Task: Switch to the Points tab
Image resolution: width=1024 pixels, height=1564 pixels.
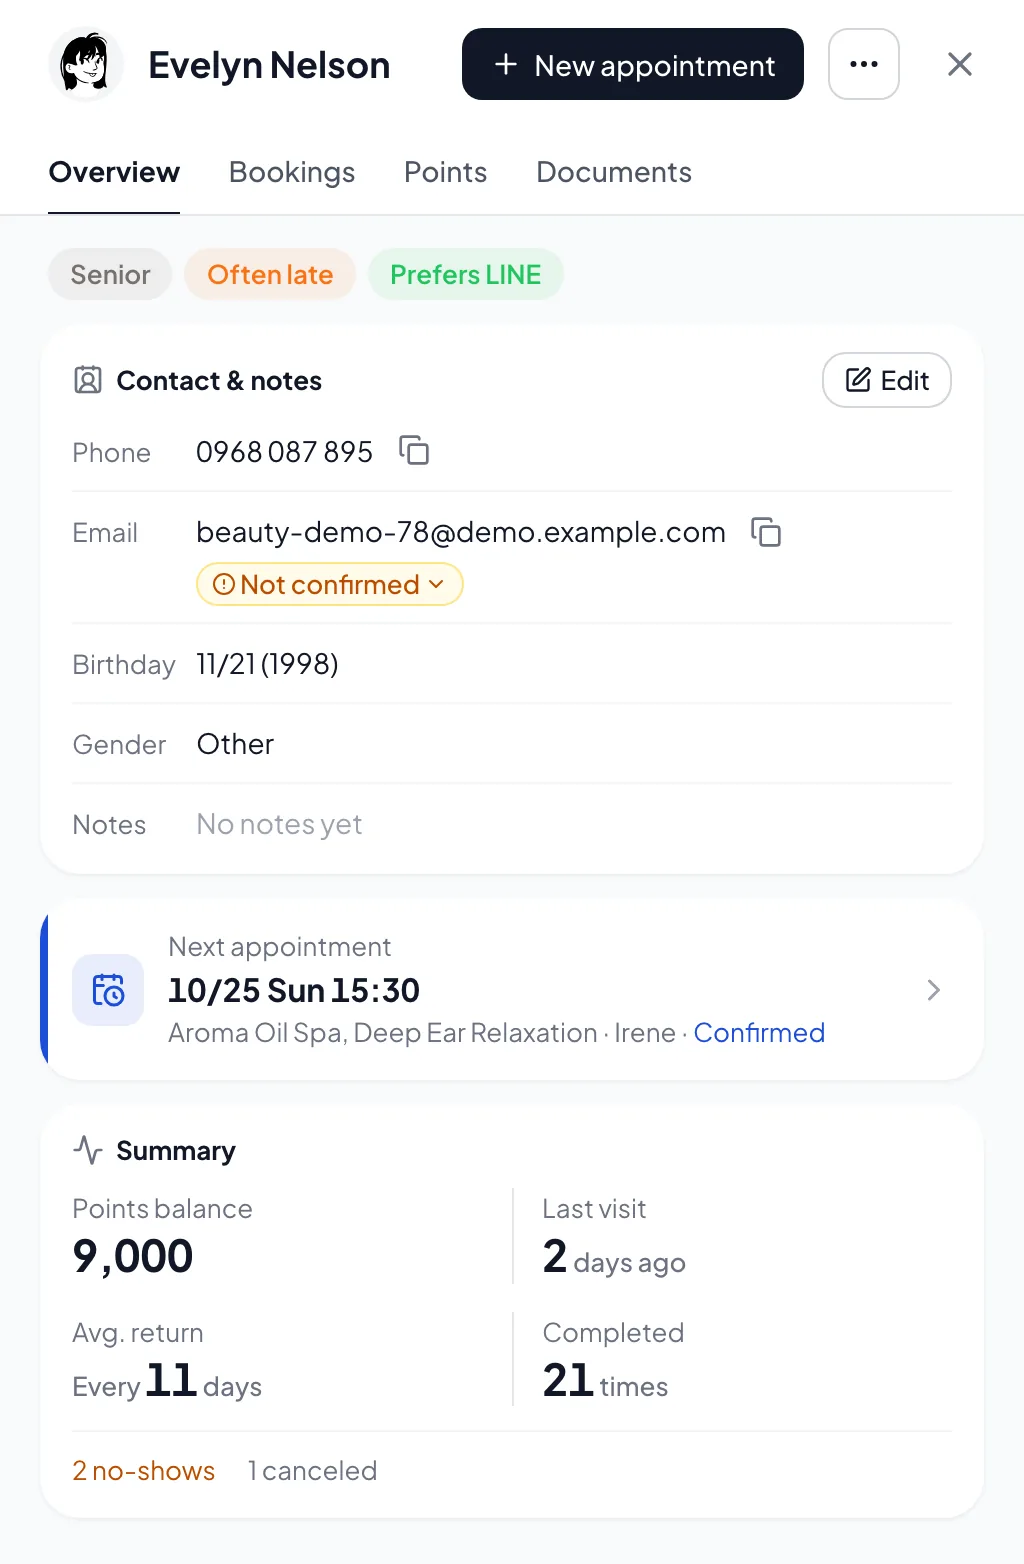Action: [x=446, y=172]
